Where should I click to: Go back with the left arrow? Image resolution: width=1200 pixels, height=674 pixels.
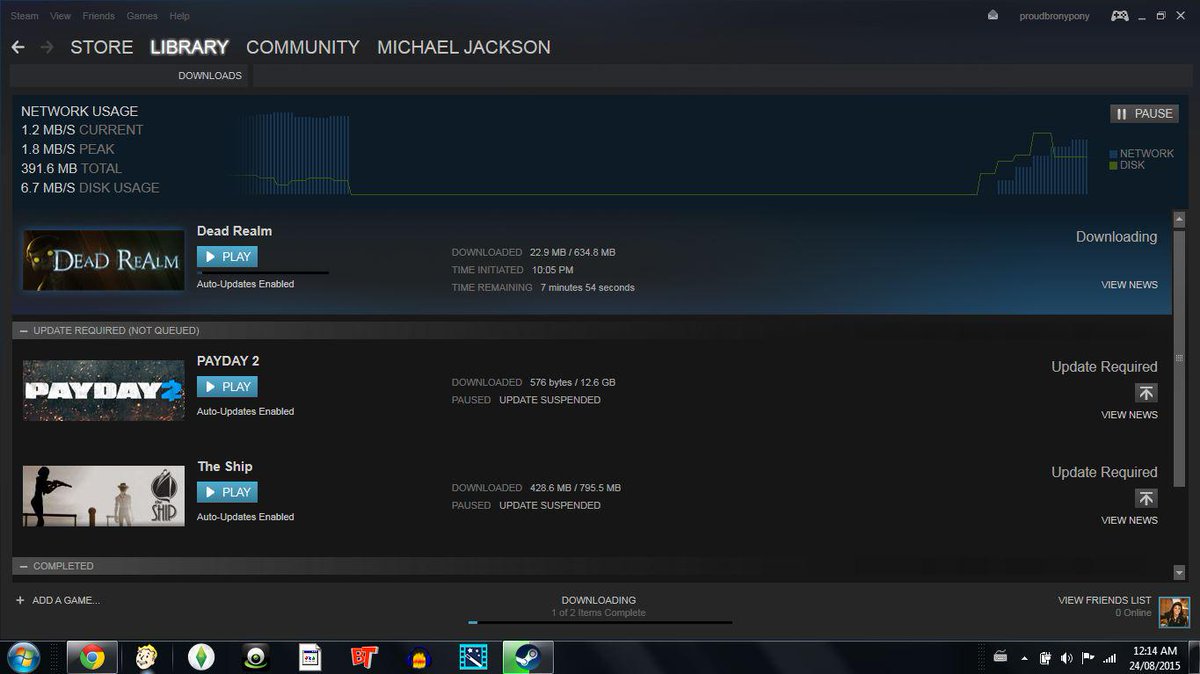18,47
